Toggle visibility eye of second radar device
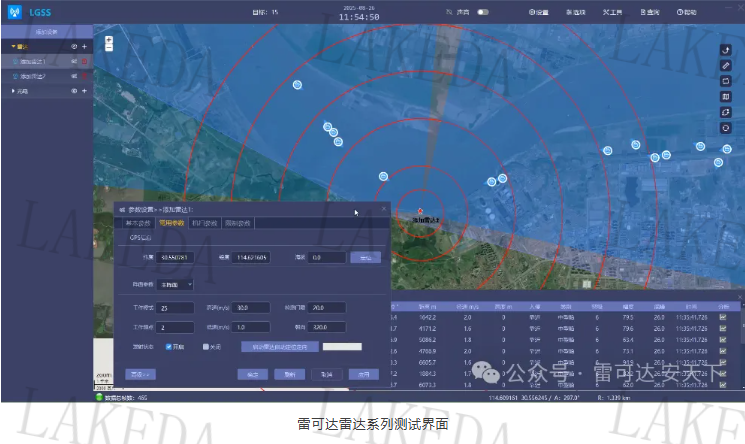 click(x=74, y=76)
